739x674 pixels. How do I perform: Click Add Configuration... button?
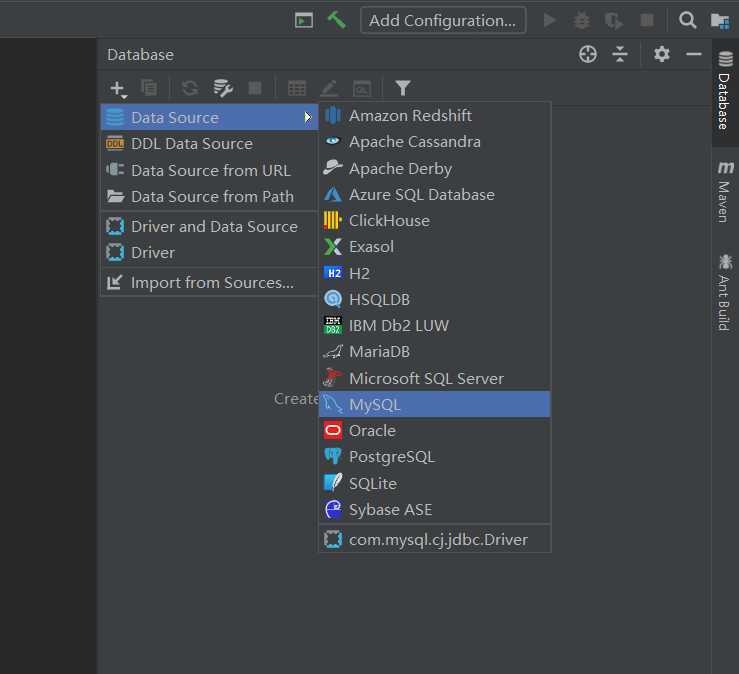[443, 20]
